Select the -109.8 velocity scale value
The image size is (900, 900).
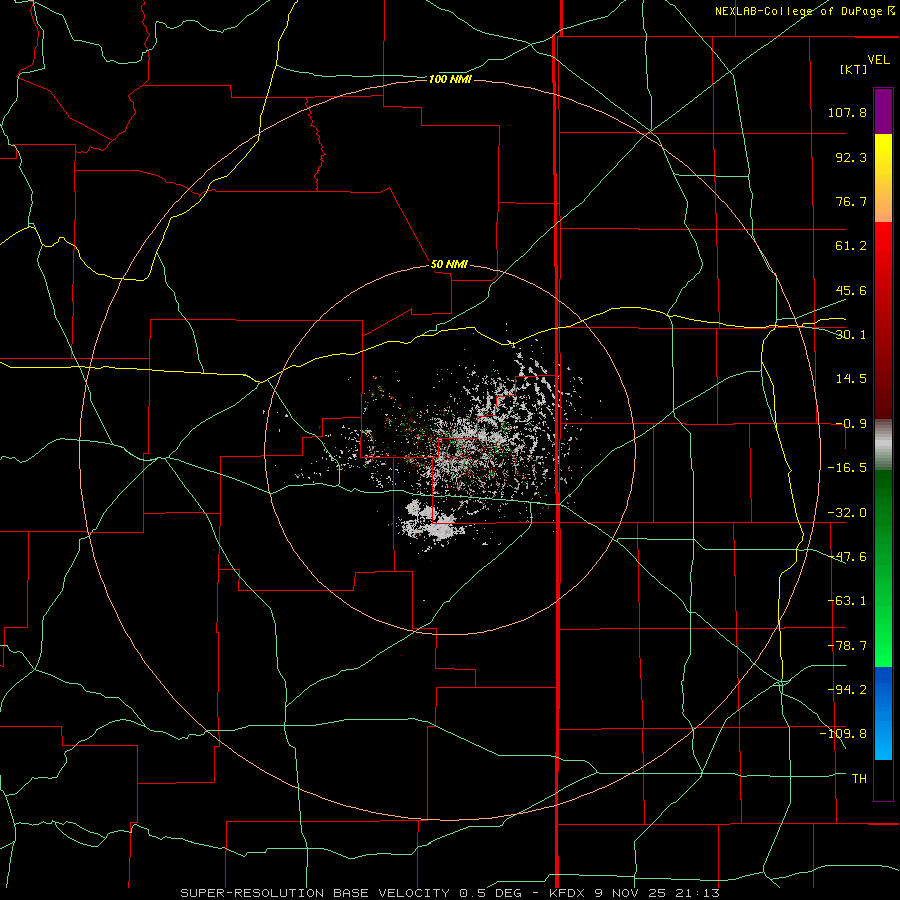[843, 734]
